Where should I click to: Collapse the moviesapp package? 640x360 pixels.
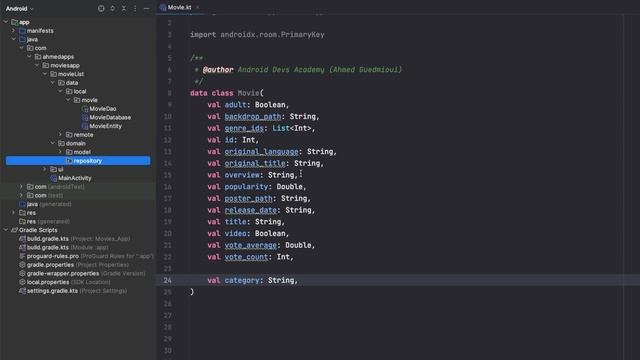(37, 65)
